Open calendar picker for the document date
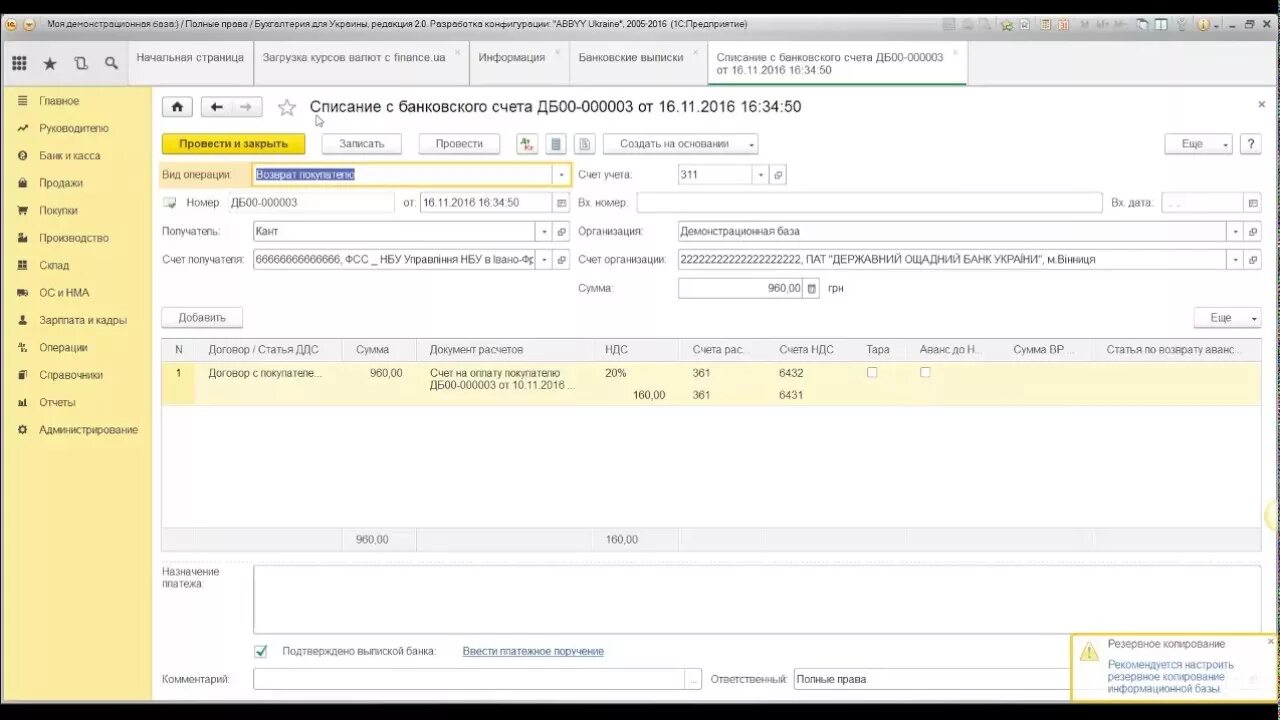 pyautogui.click(x=561, y=203)
